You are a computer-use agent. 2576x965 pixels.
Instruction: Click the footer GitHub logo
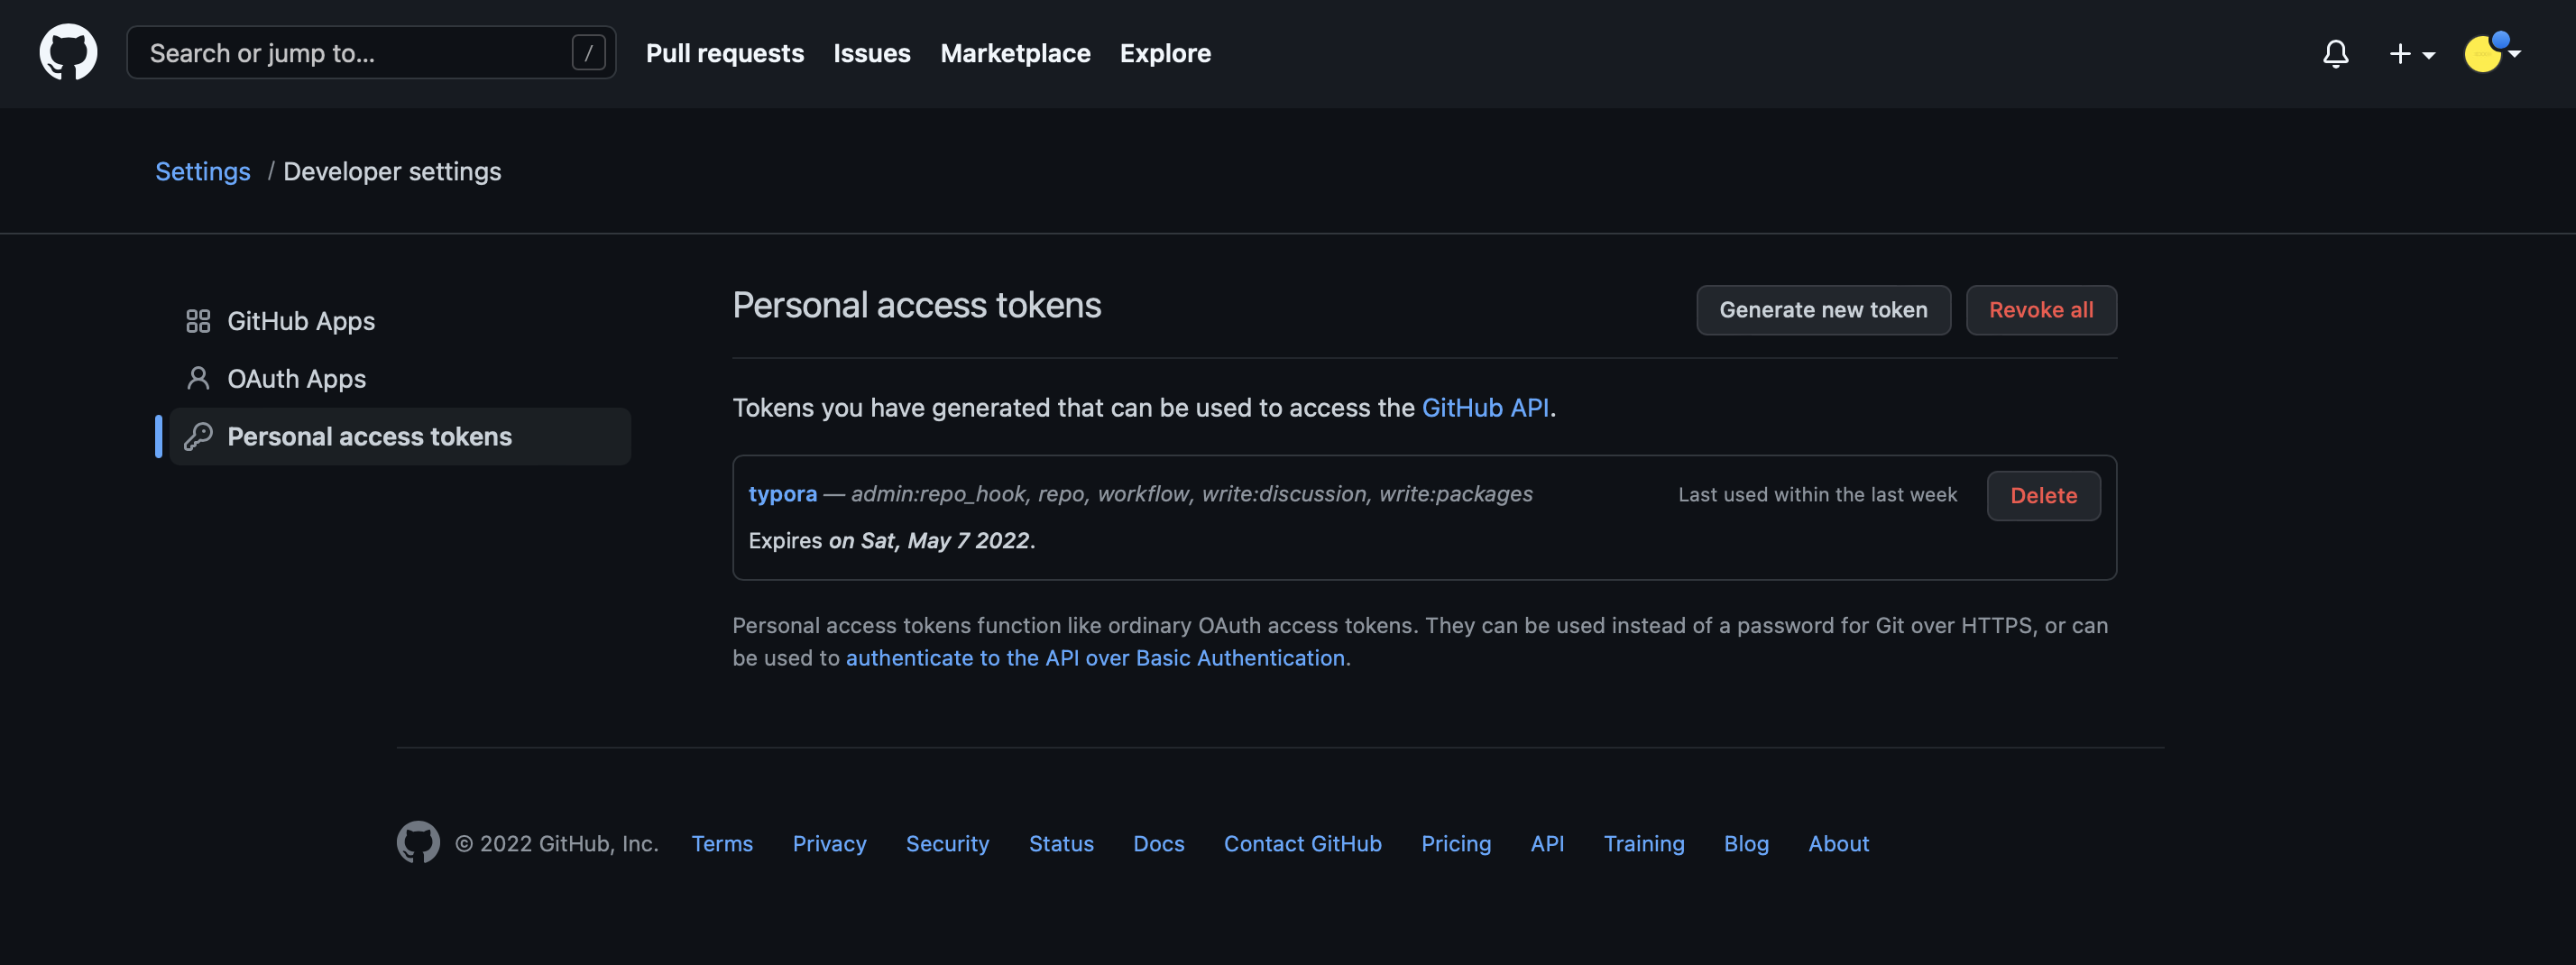coord(418,842)
